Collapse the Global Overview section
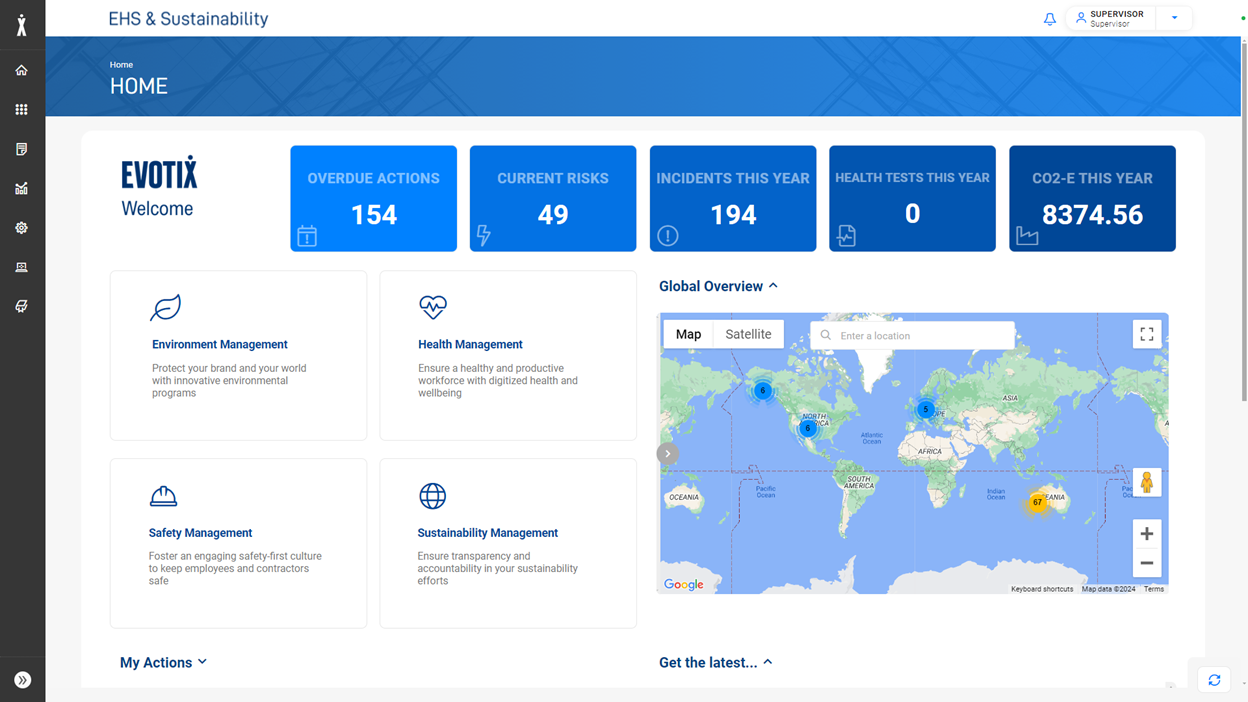1248x702 pixels. tap(772, 286)
